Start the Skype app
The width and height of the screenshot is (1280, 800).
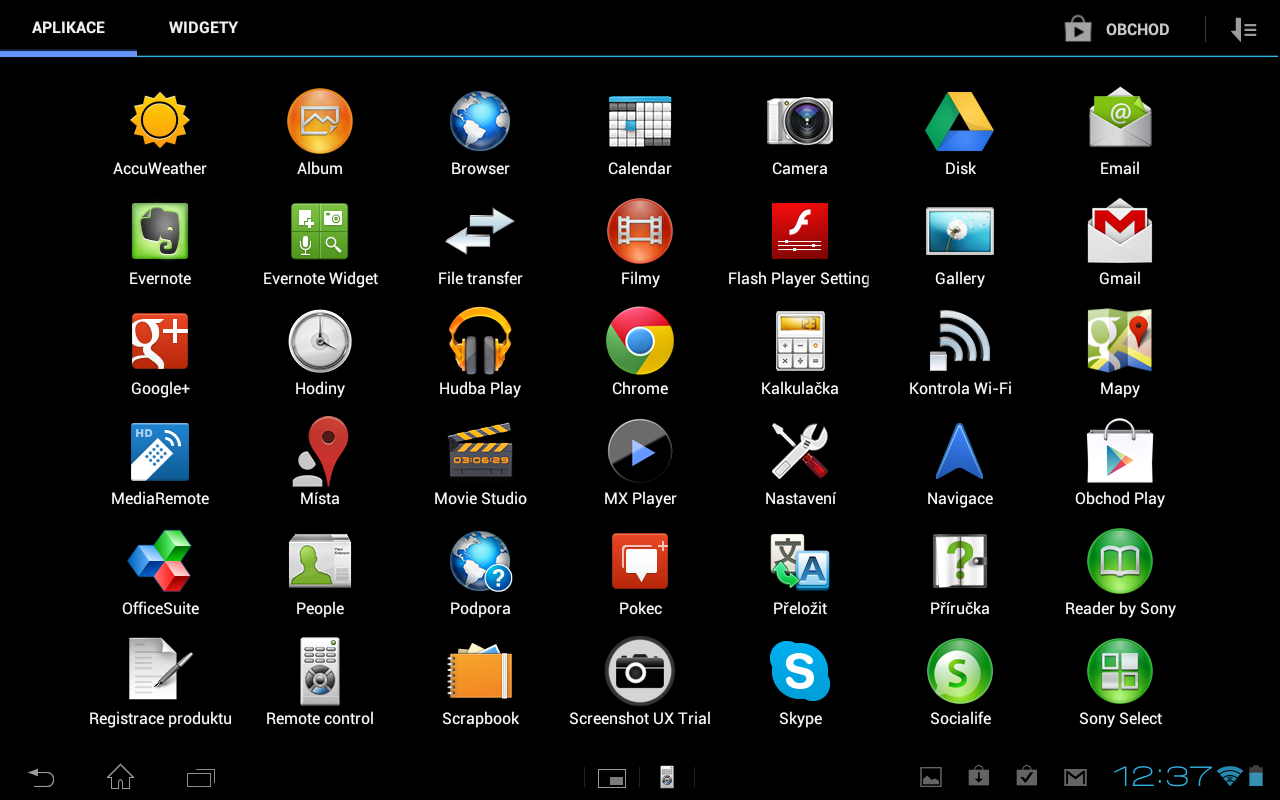800,670
